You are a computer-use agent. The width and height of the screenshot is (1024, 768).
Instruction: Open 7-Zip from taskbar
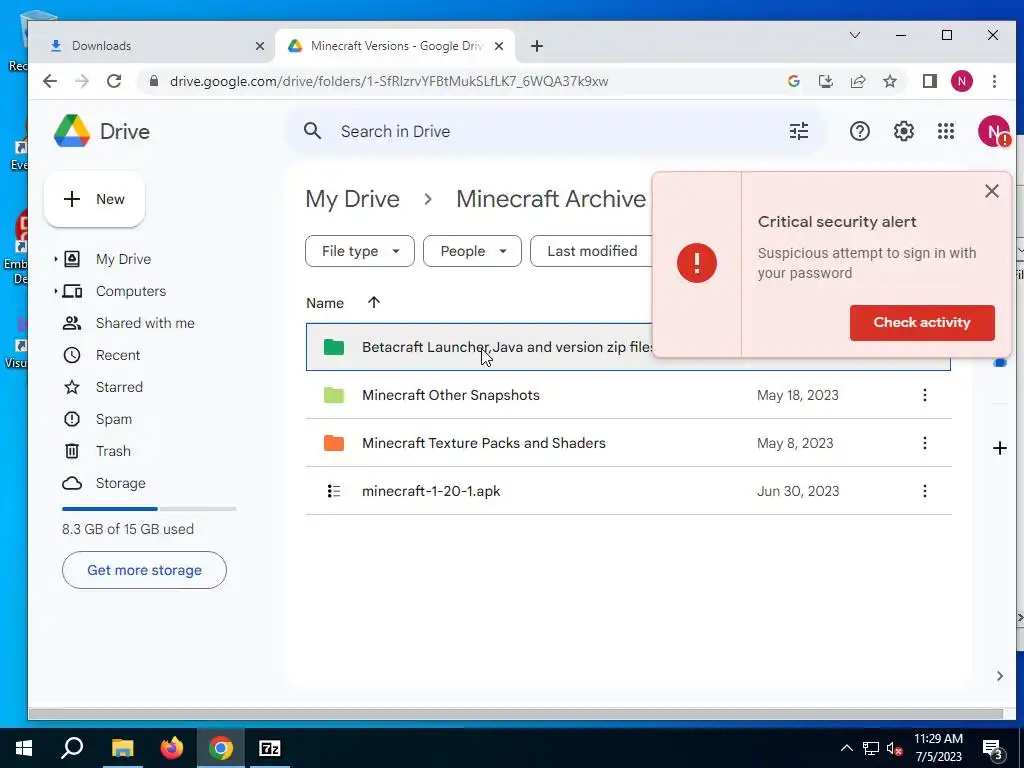click(x=269, y=748)
